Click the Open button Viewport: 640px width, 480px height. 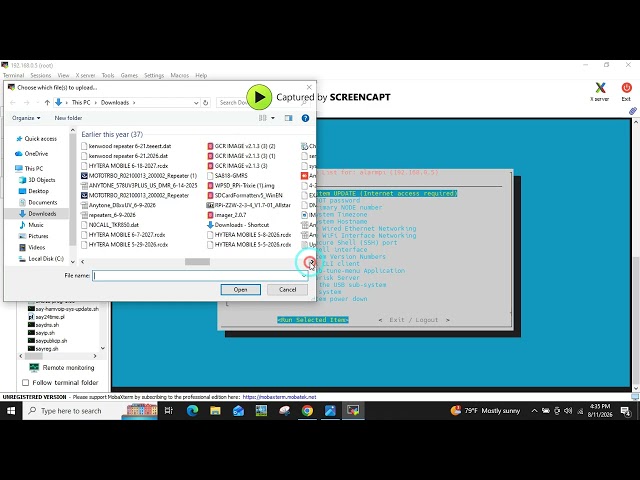click(x=240, y=290)
